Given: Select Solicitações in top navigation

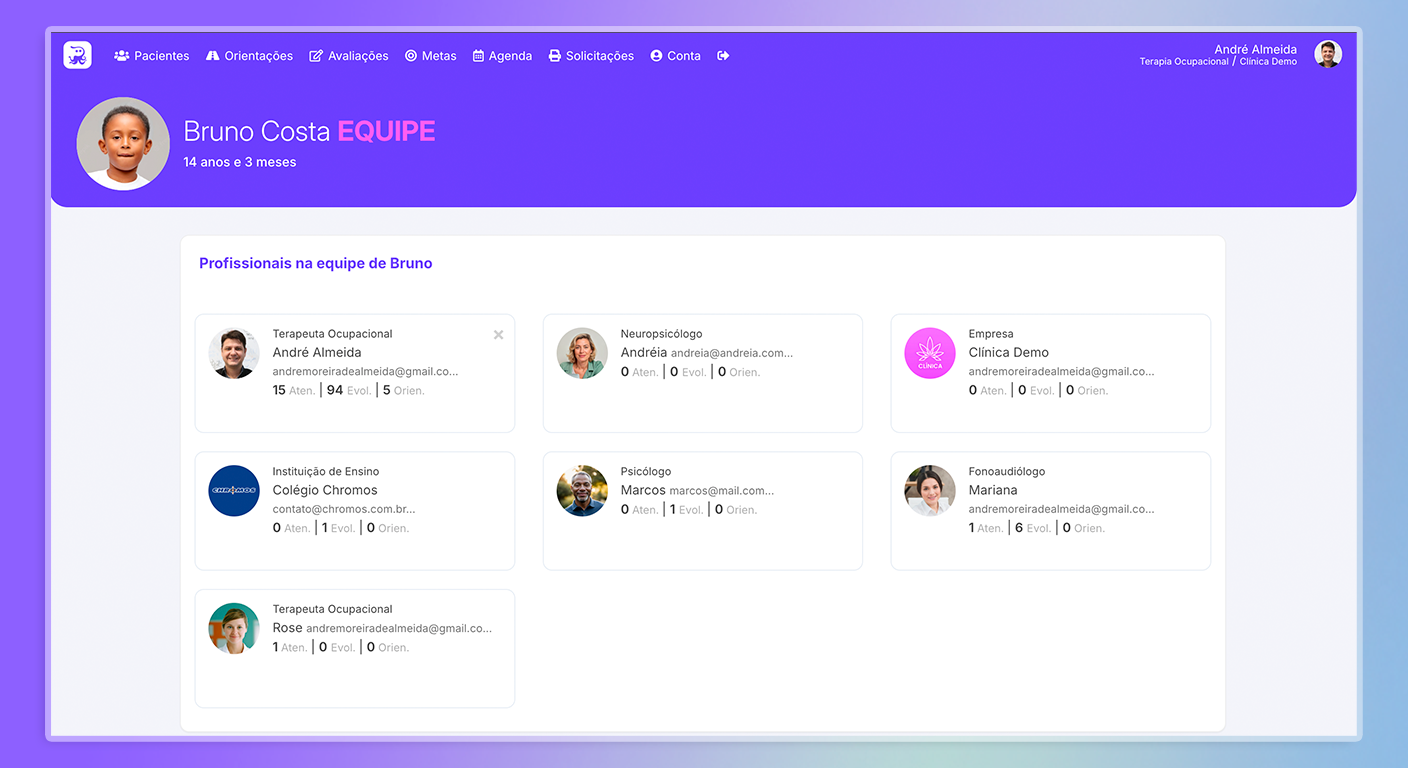Looking at the screenshot, I should [x=591, y=56].
